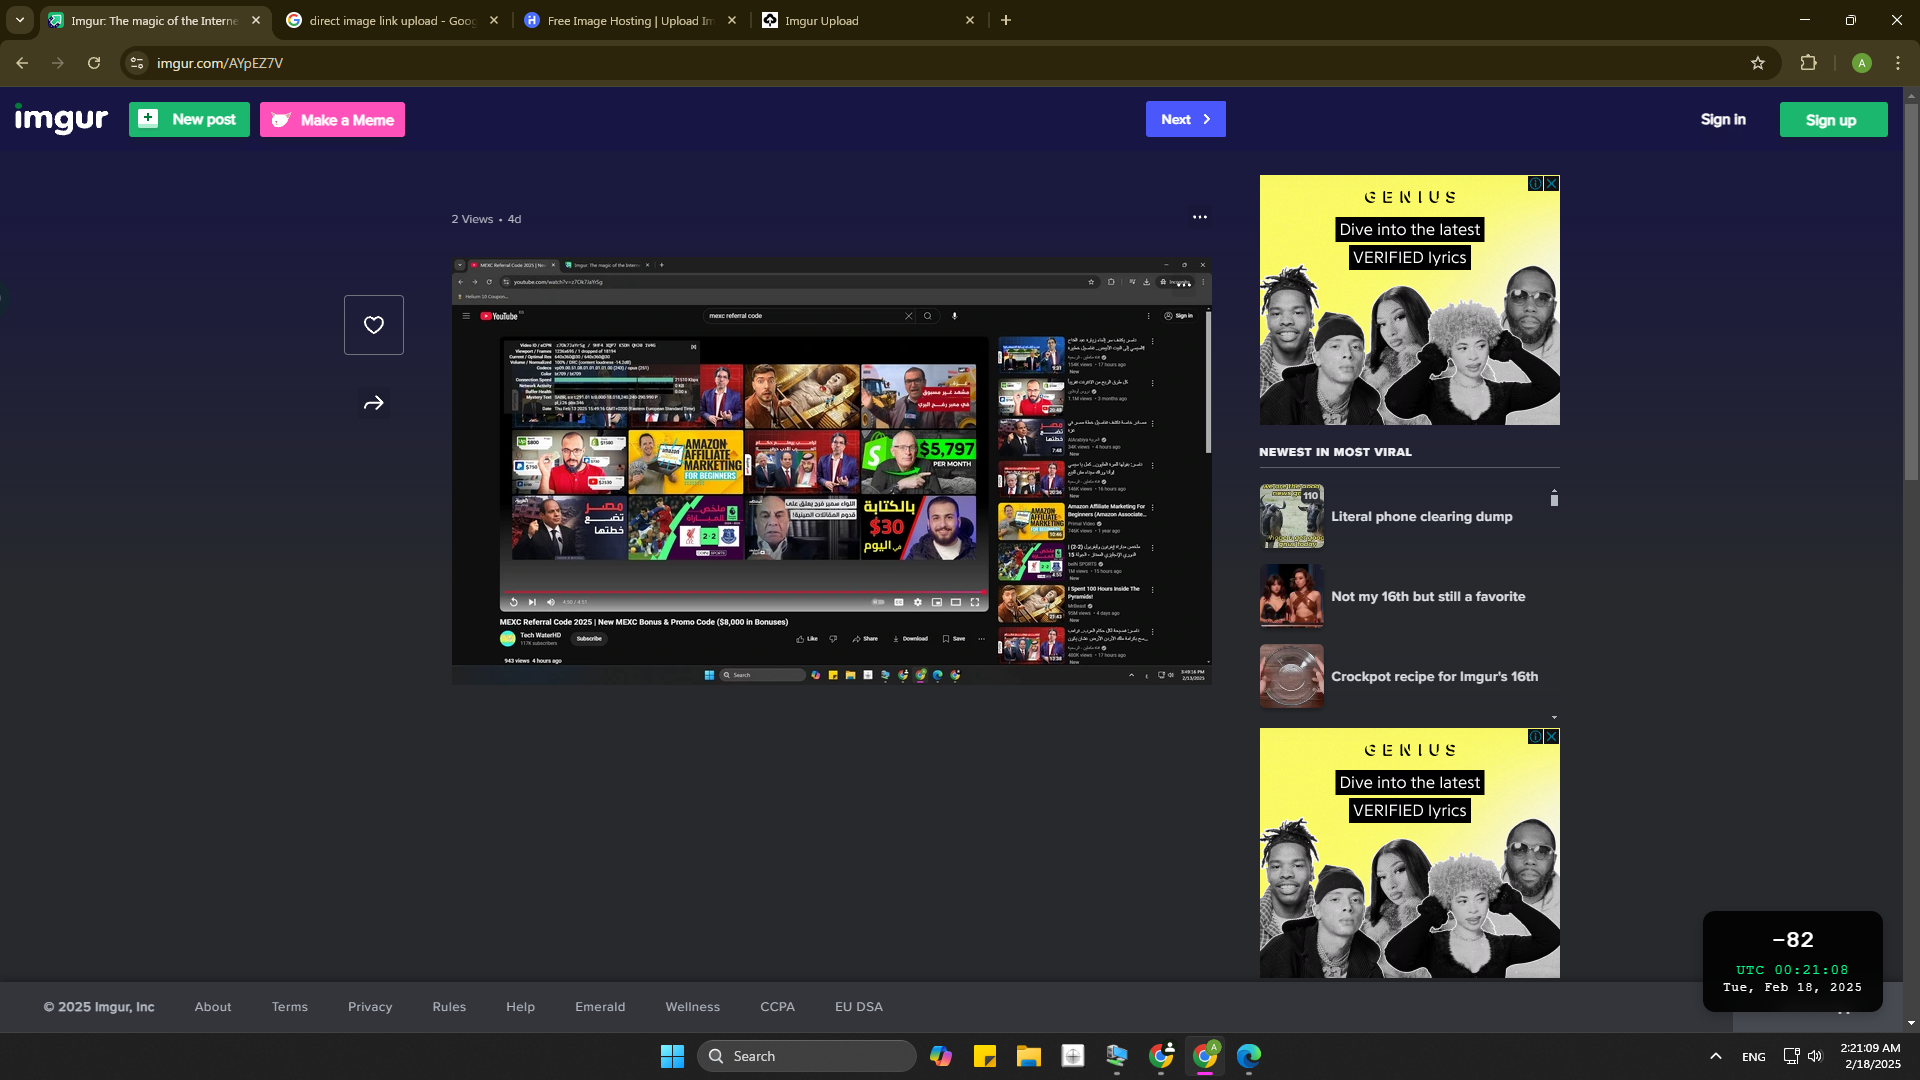Reload the page with refresh icon
The image size is (1920, 1080).
[x=94, y=63]
